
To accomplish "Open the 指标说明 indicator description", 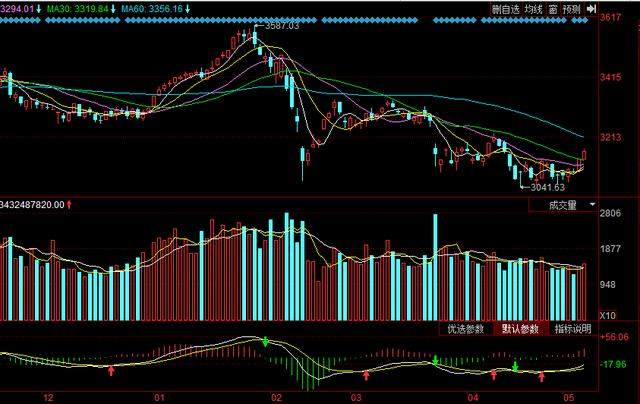I will tap(572, 329).
